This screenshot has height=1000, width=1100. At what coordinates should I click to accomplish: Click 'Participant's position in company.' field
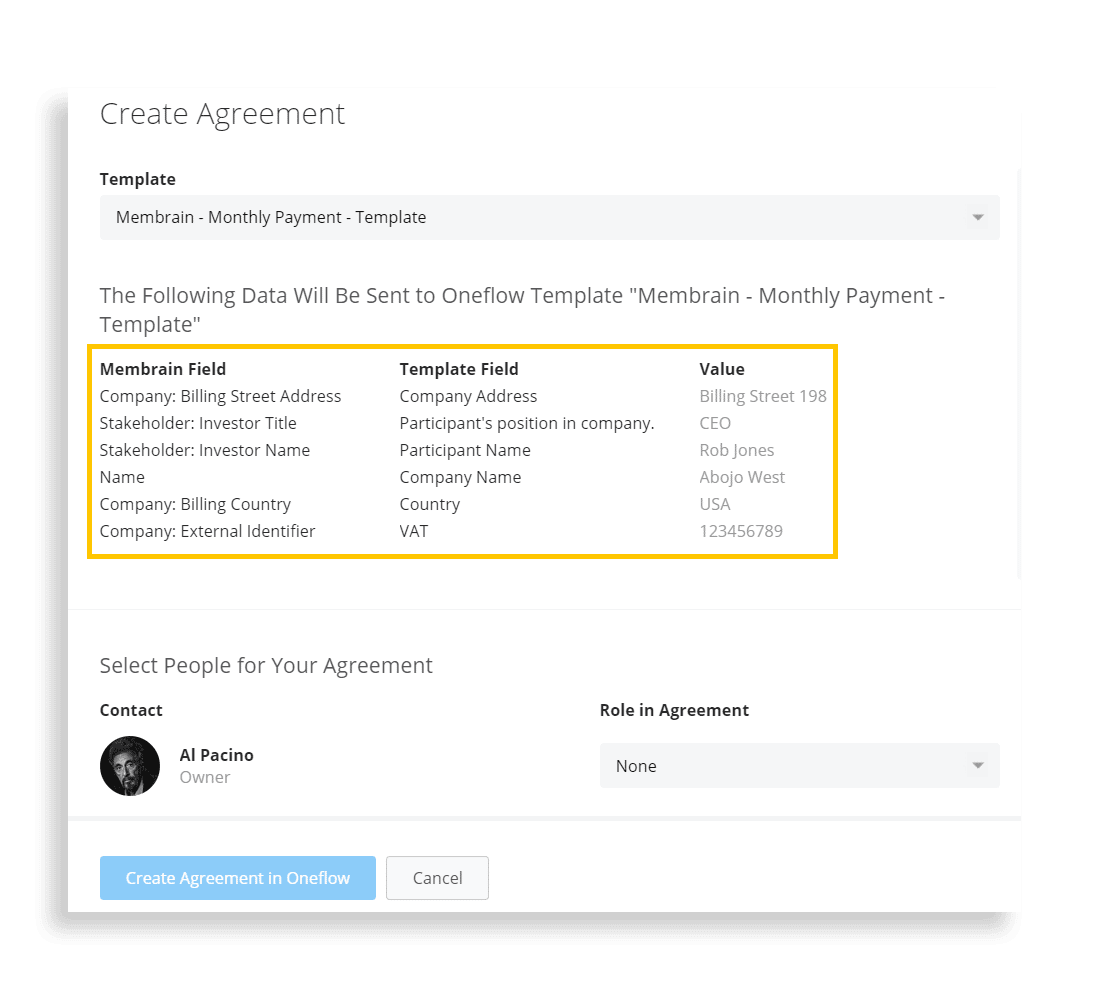pyautogui.click(x=527, y=423)
